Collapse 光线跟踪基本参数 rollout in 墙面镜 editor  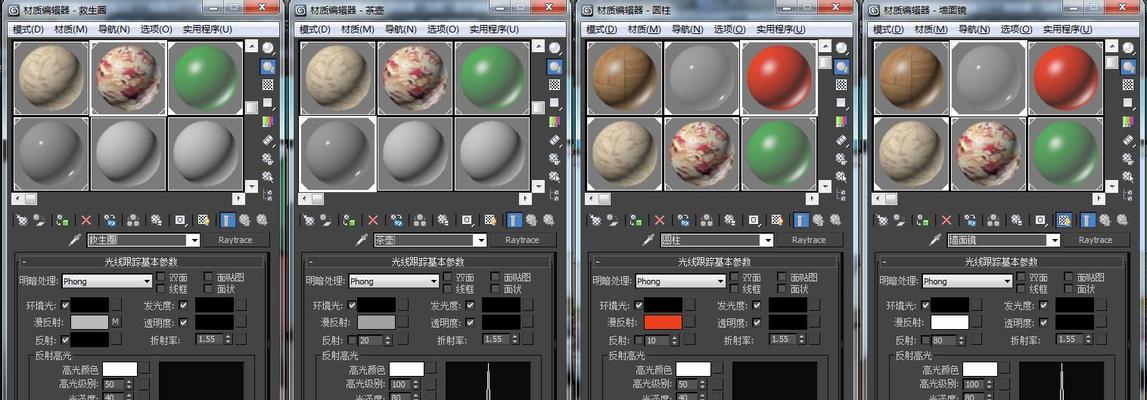pos(1001,261)
